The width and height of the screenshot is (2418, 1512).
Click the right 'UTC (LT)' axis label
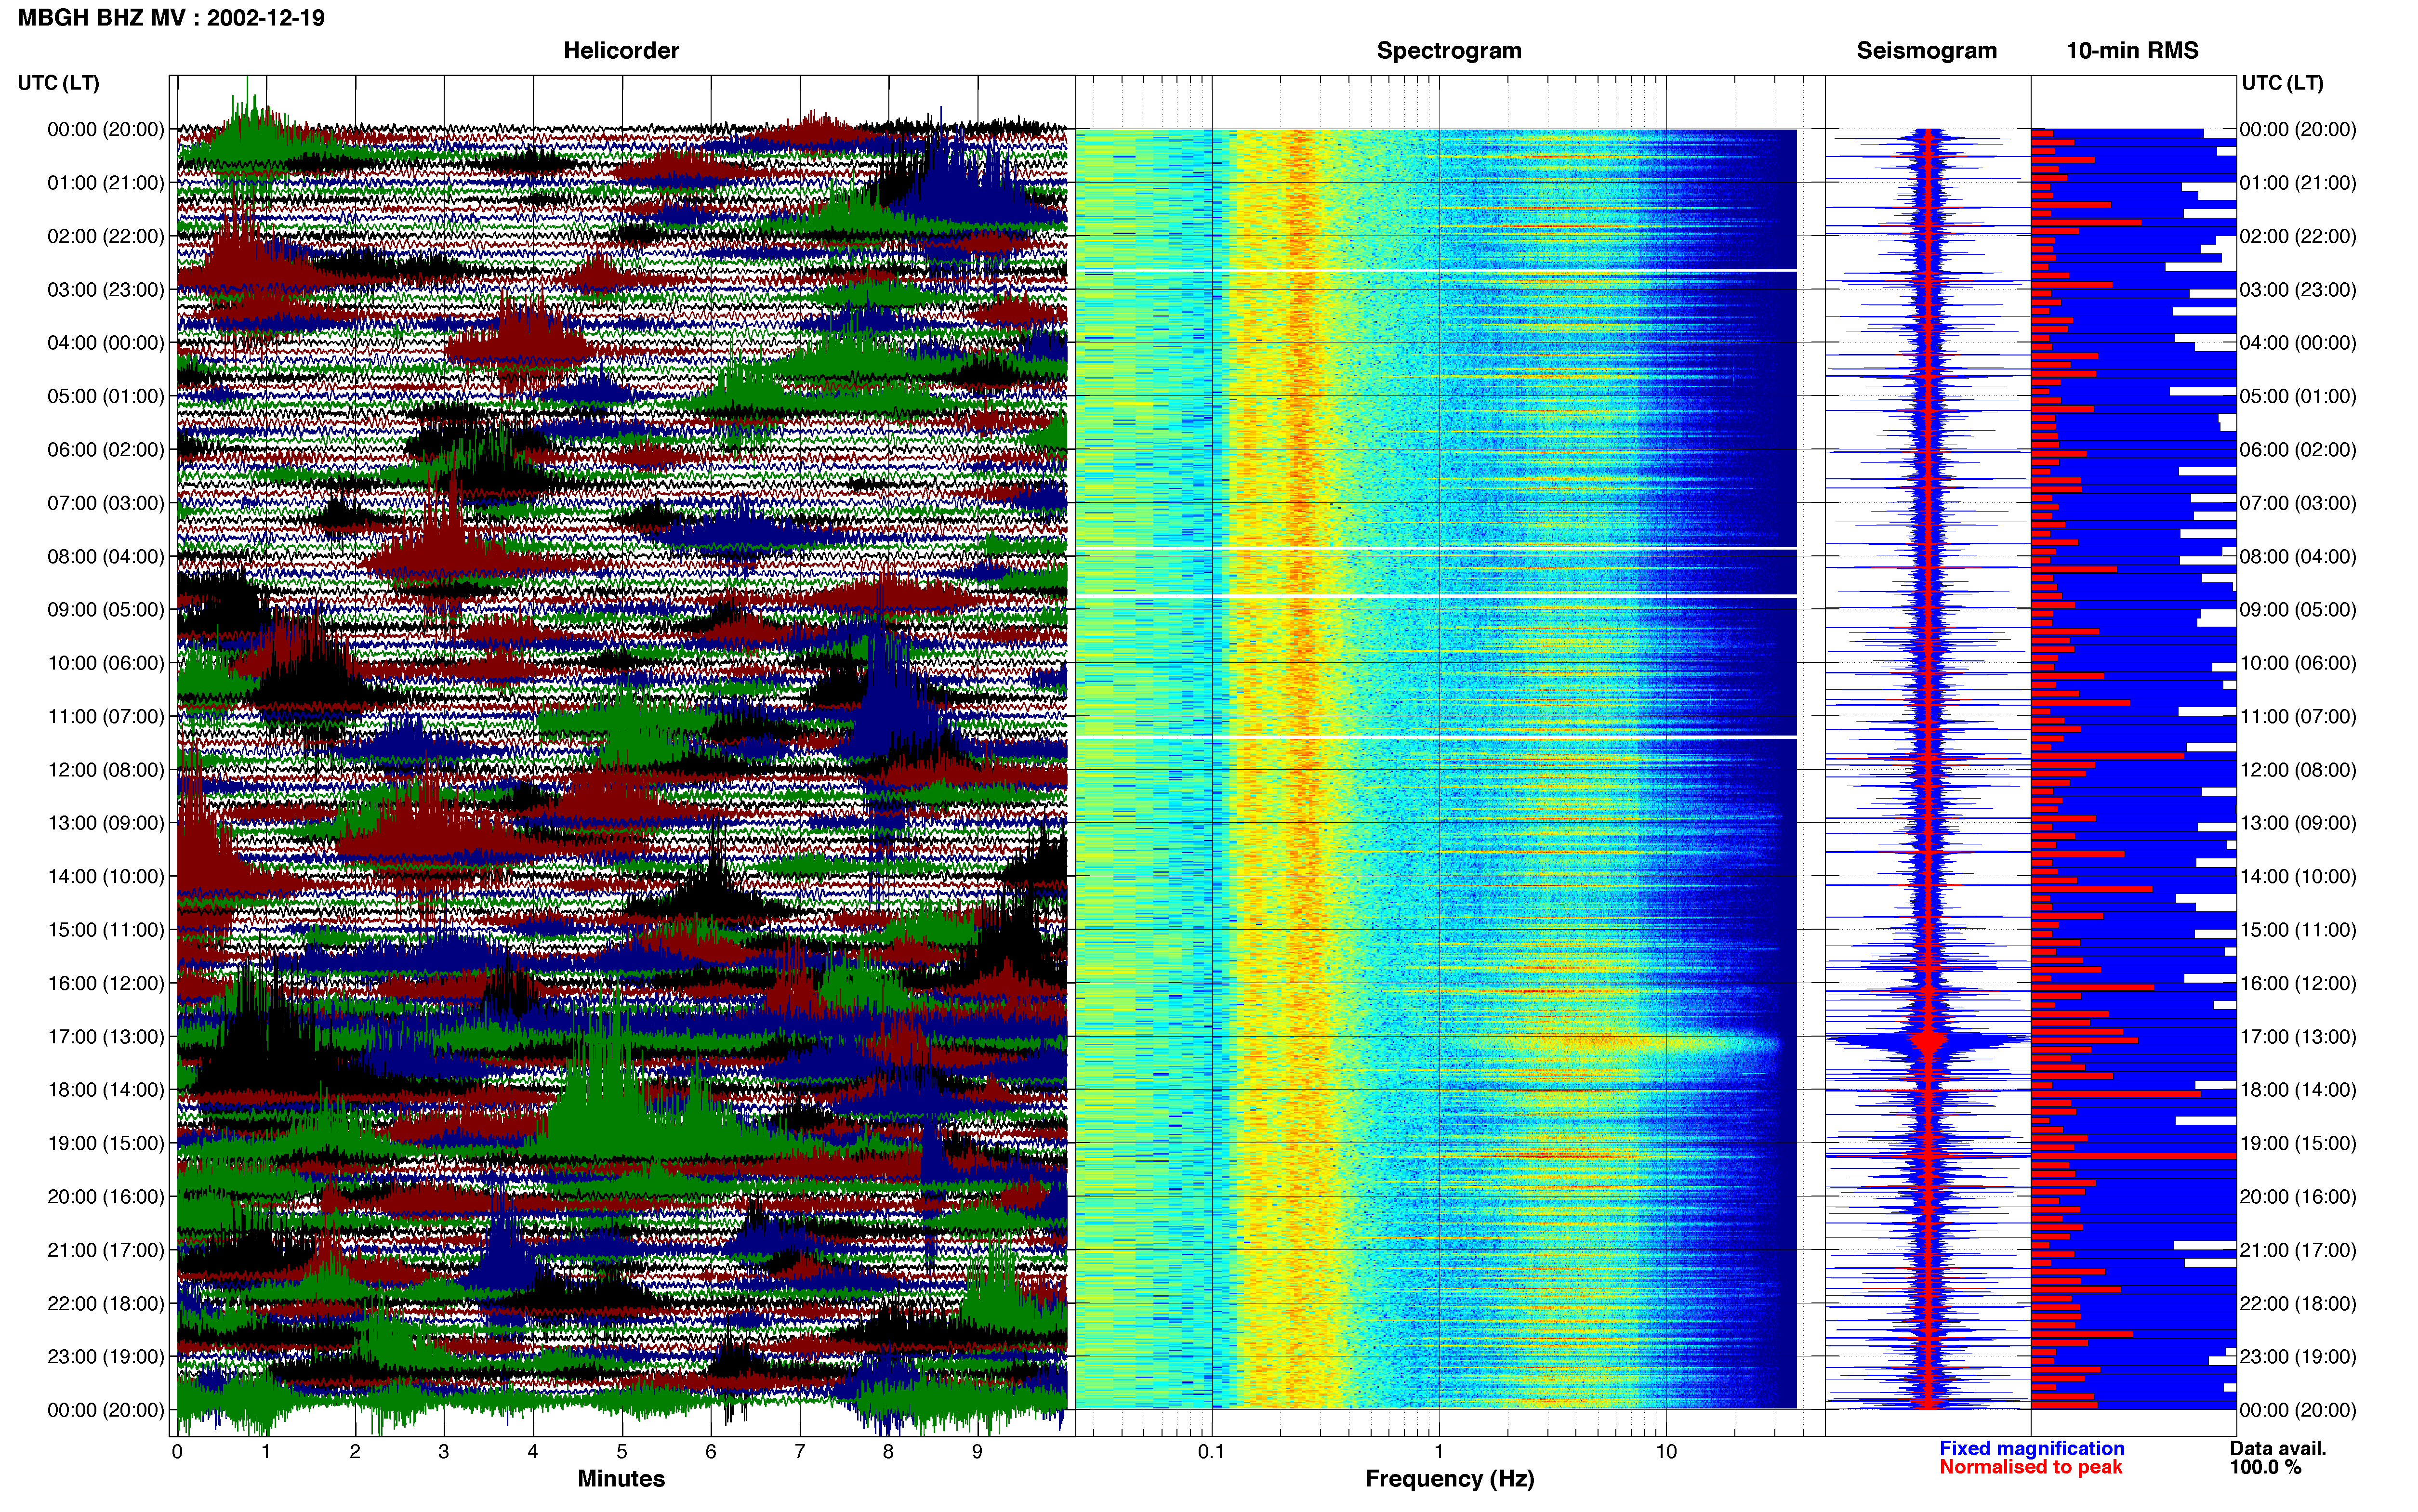(2282, 83)
